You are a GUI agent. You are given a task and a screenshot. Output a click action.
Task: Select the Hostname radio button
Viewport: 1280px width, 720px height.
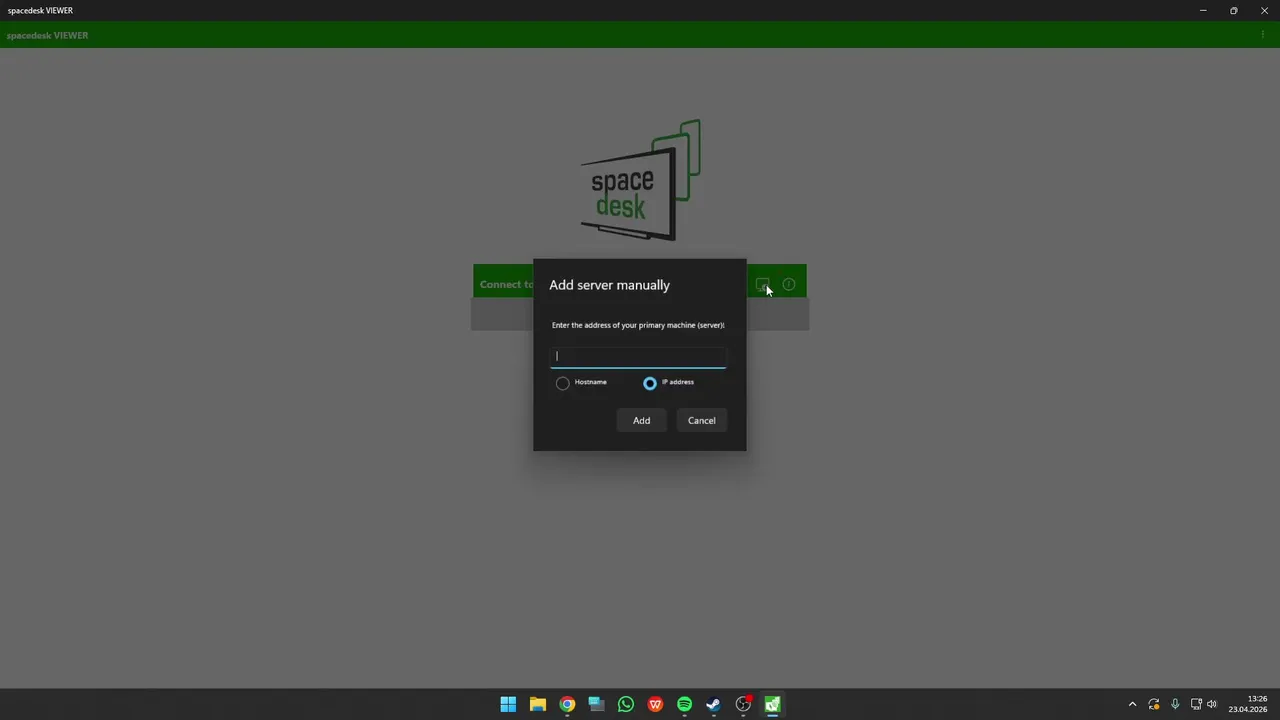[x=563, y=383]
